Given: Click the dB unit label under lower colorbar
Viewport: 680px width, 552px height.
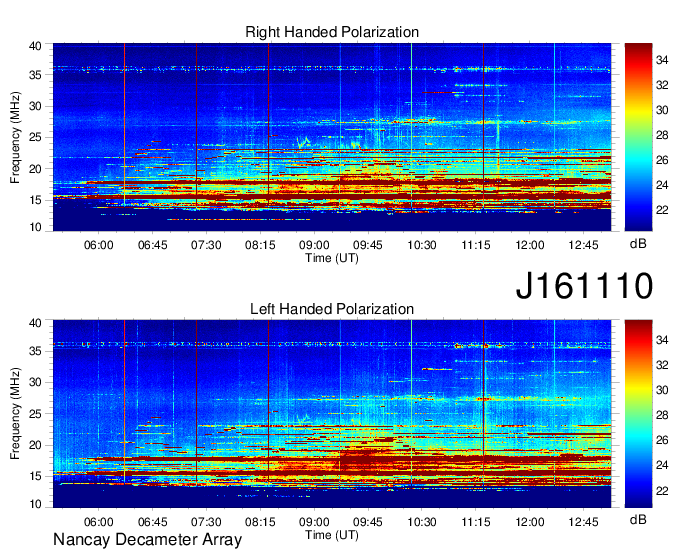Looking at the screenshot, I should coord(638,519).
